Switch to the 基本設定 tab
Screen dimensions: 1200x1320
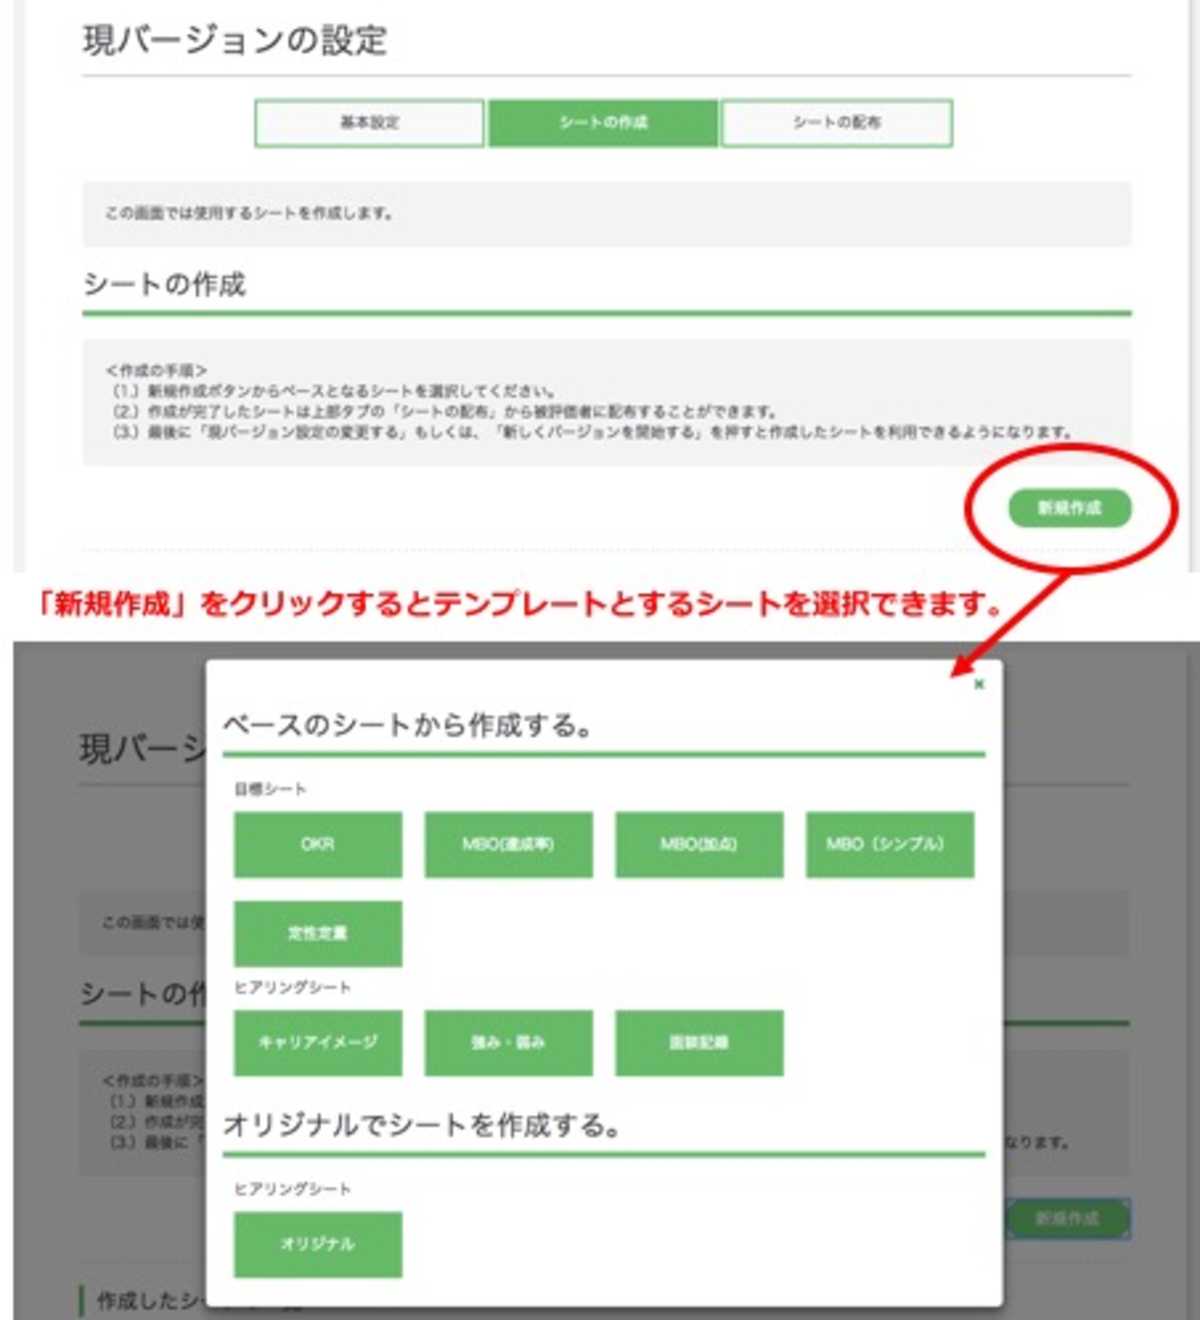point(370,123)
